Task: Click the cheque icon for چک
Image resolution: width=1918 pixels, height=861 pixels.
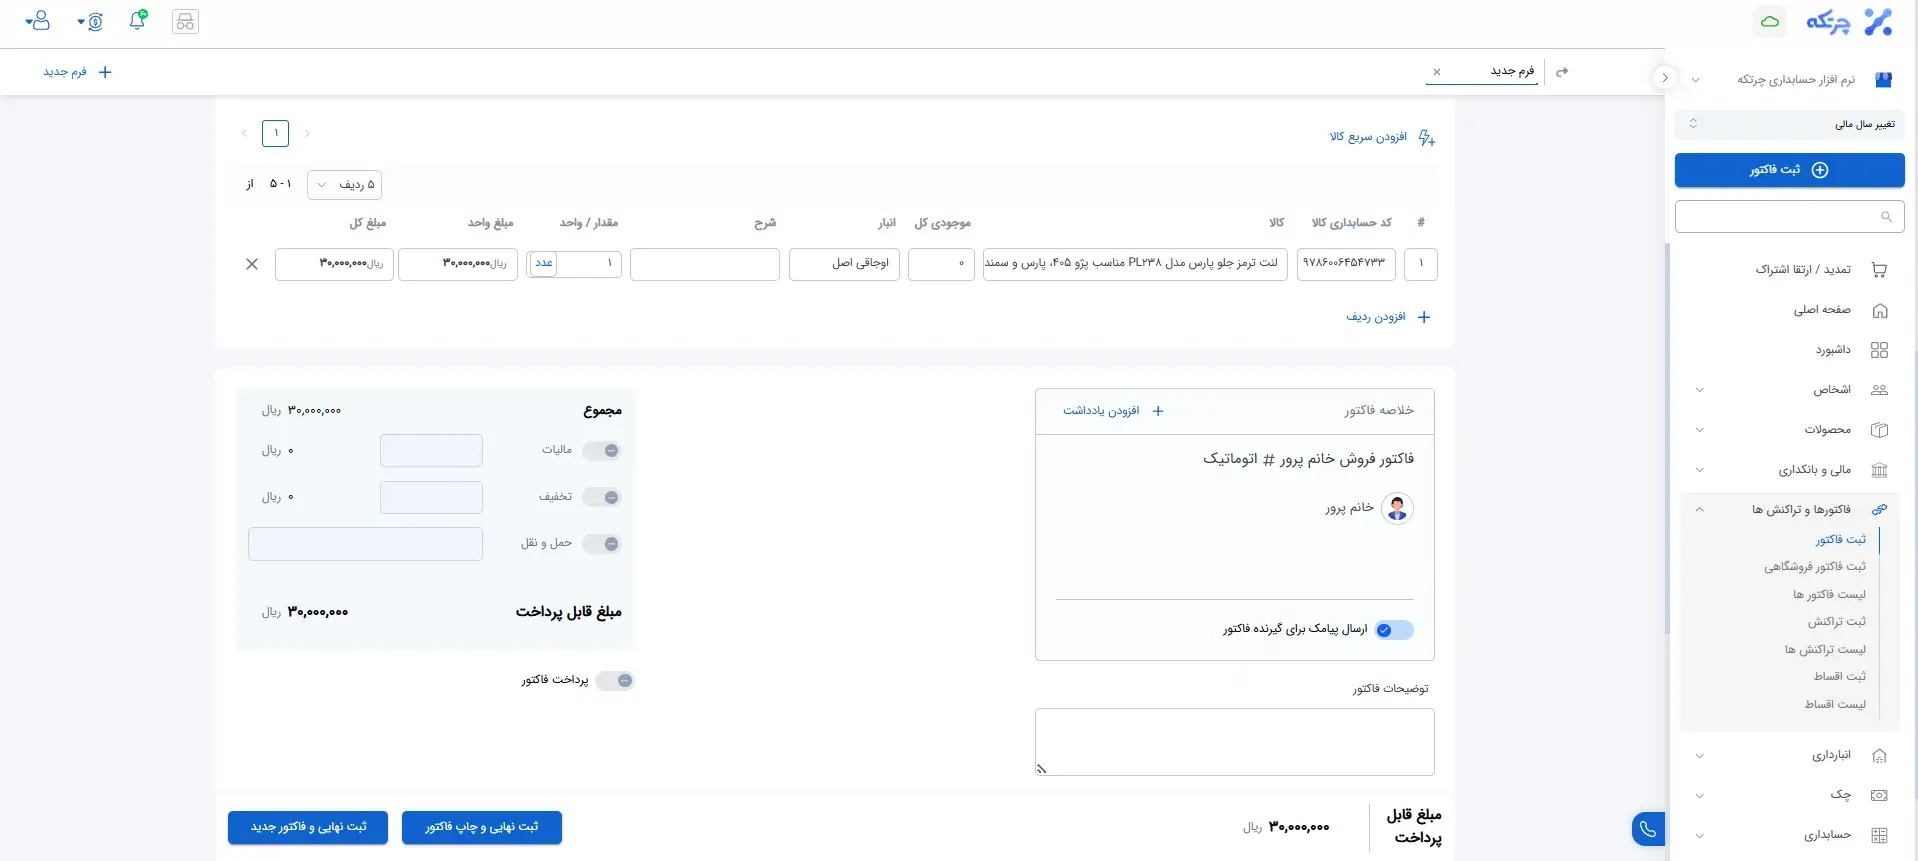Action: click(x=1879, y=795)
